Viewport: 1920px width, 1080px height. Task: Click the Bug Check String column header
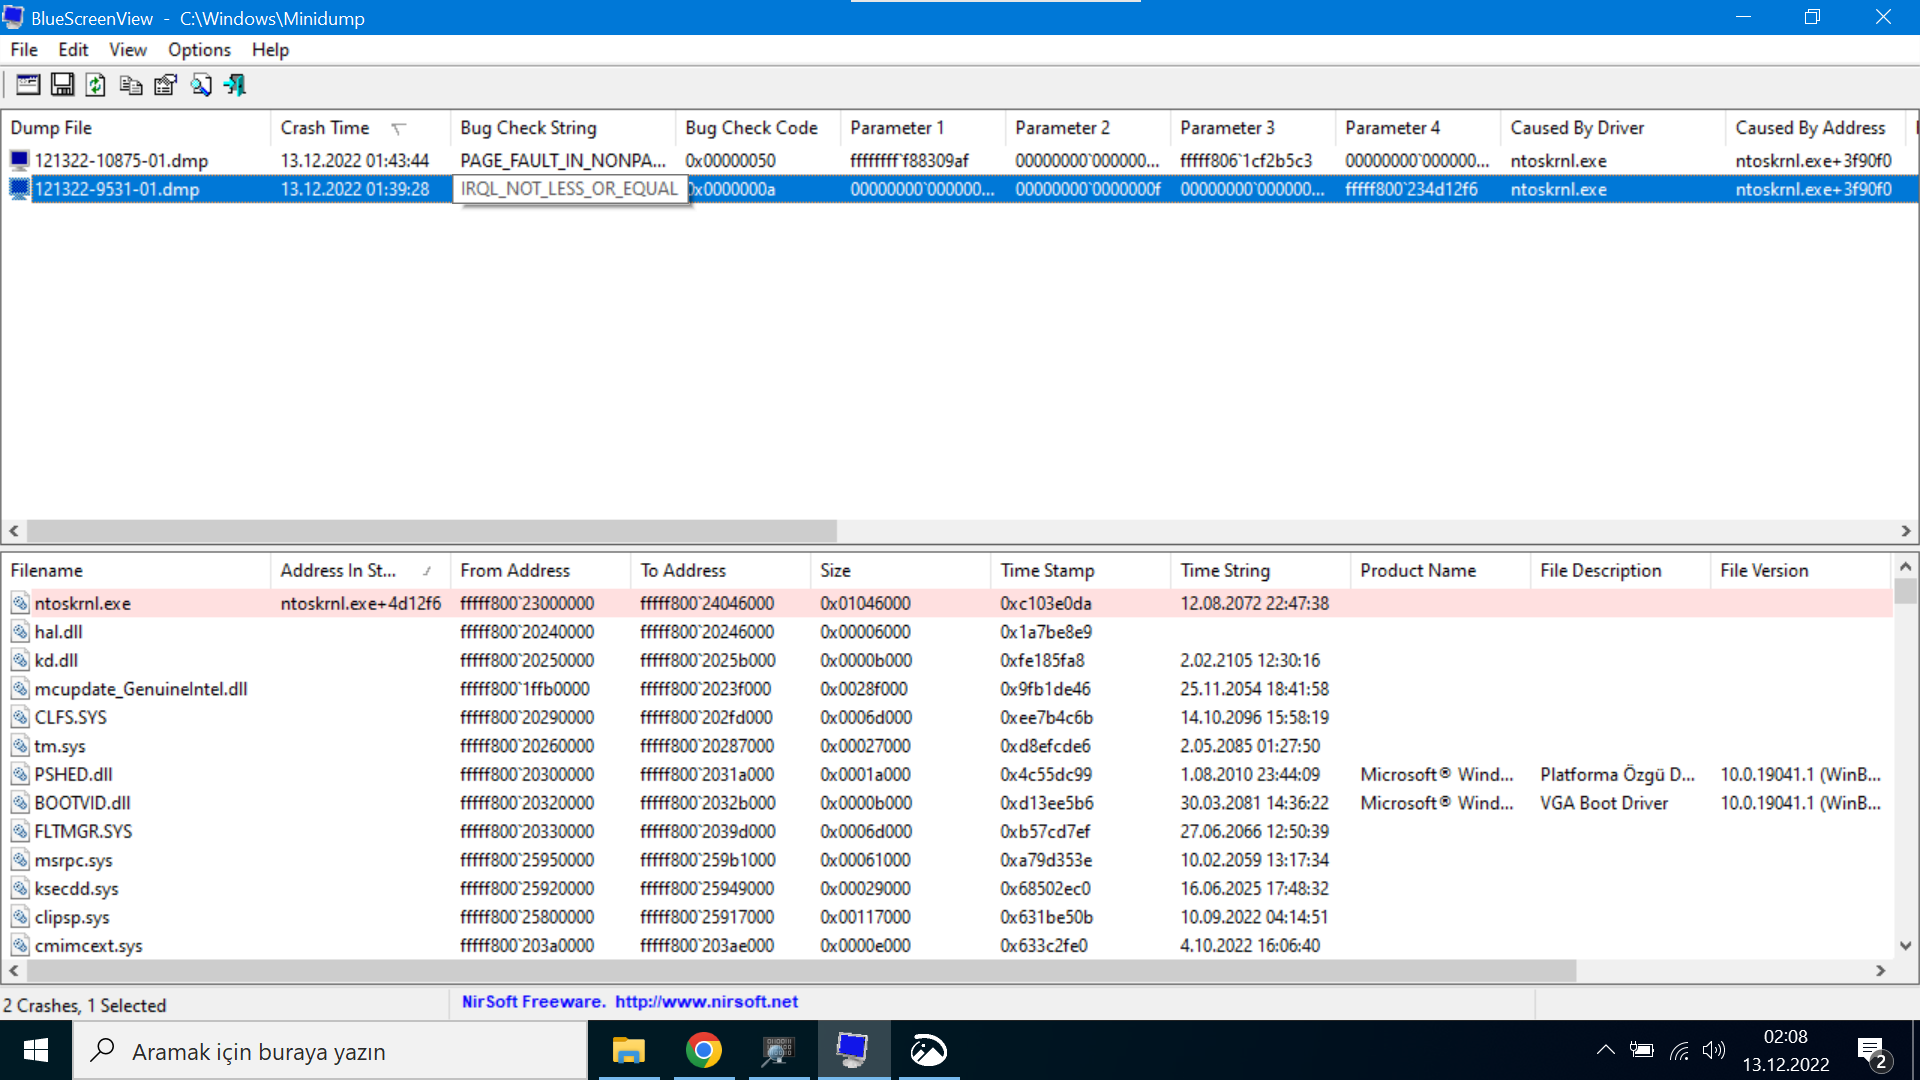point(528,128)
